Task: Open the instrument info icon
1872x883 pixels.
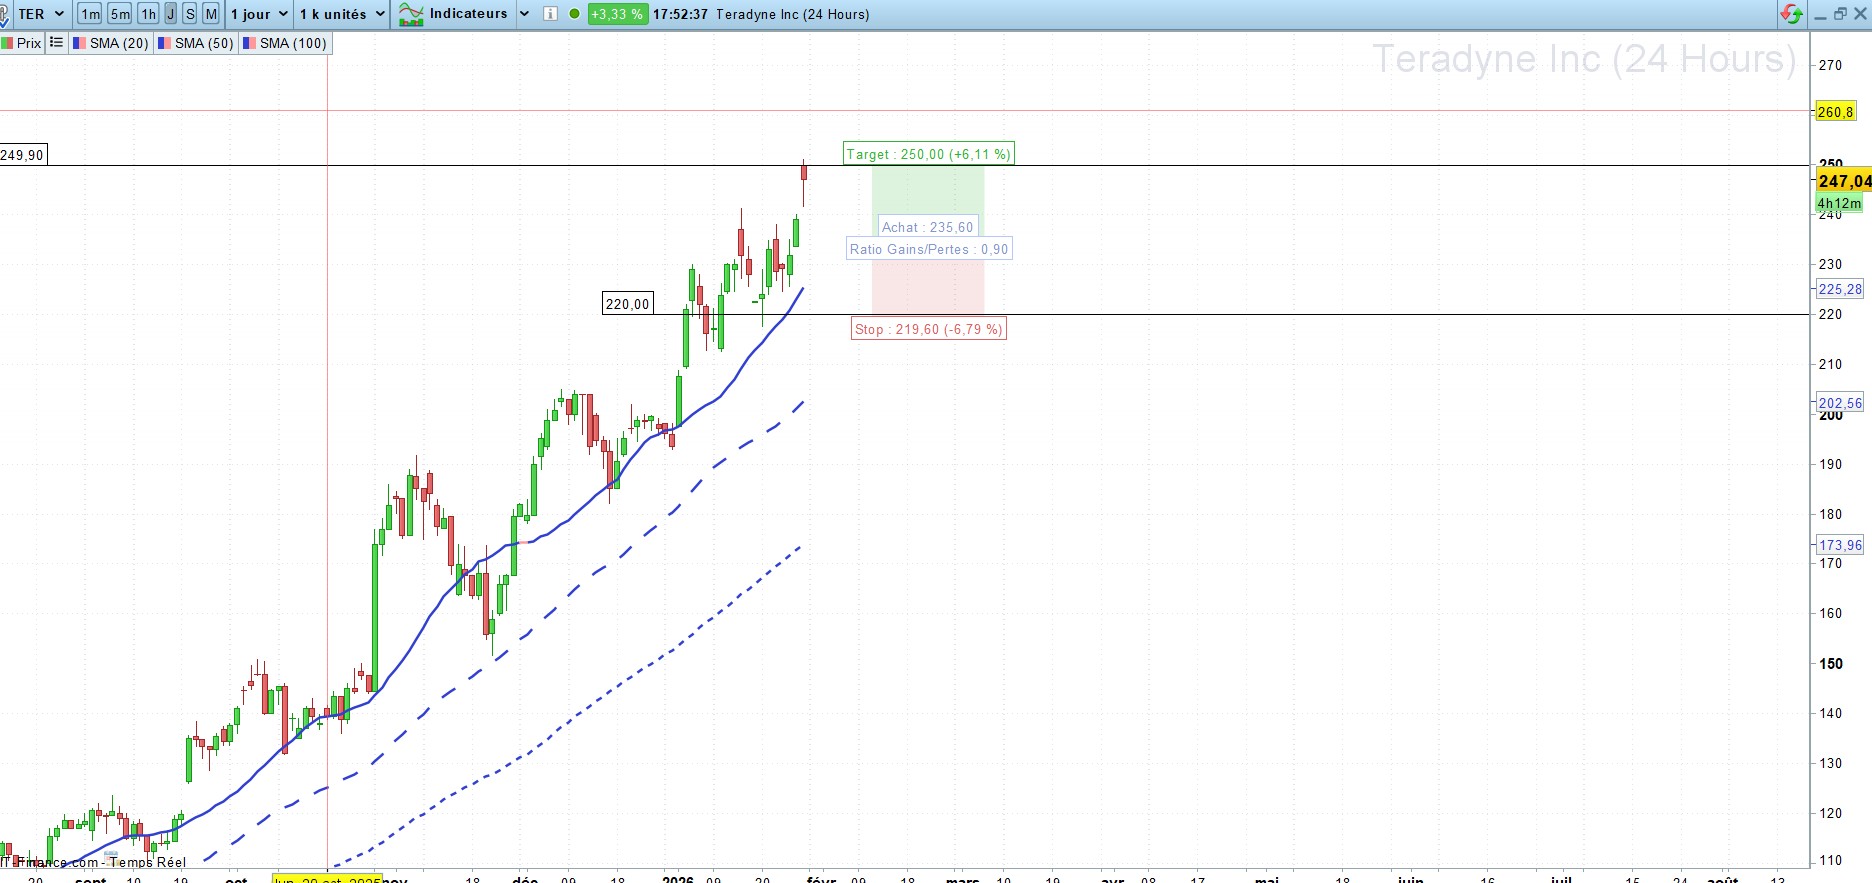Action: pyautogui.click(x=550, y=14)
